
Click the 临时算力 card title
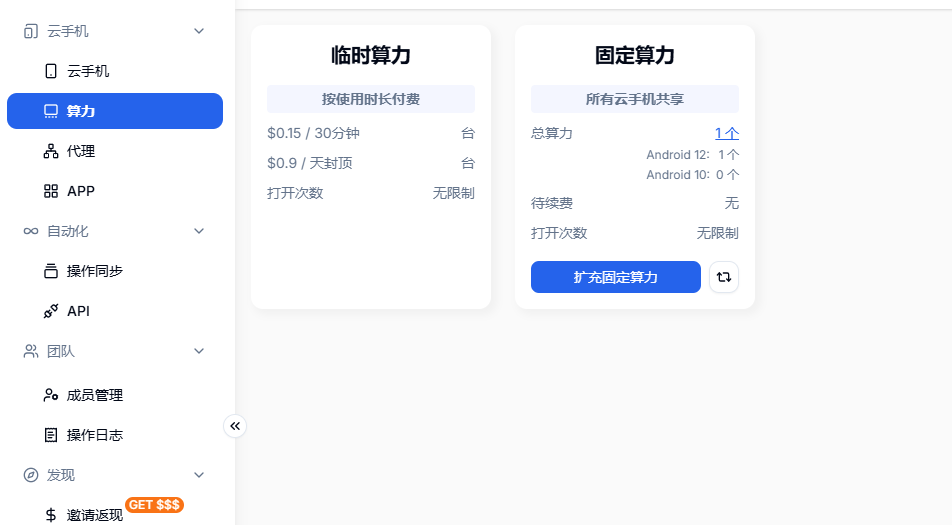tap(371, 55)
